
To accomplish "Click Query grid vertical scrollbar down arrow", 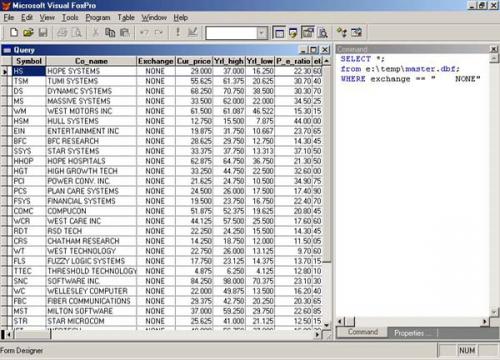I will (327, 325).
